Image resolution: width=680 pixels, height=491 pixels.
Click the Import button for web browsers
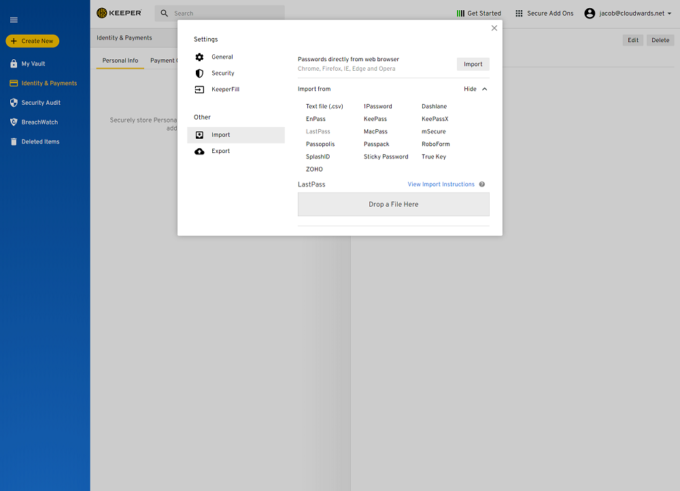(x=473, y=64)
